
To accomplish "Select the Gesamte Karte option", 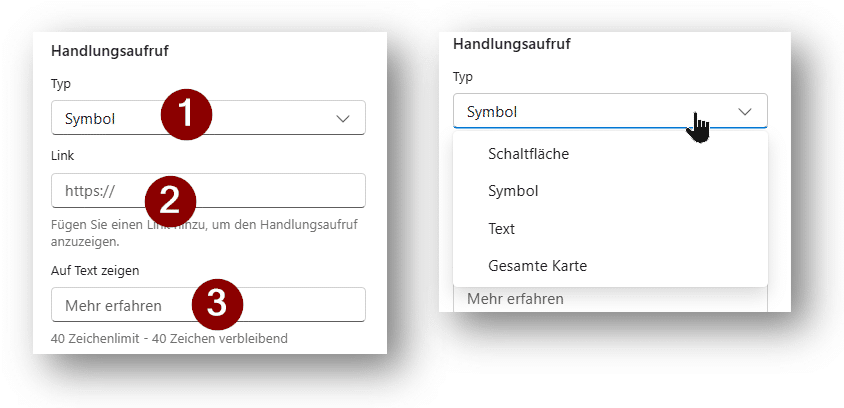I will [x=537, y=266].
